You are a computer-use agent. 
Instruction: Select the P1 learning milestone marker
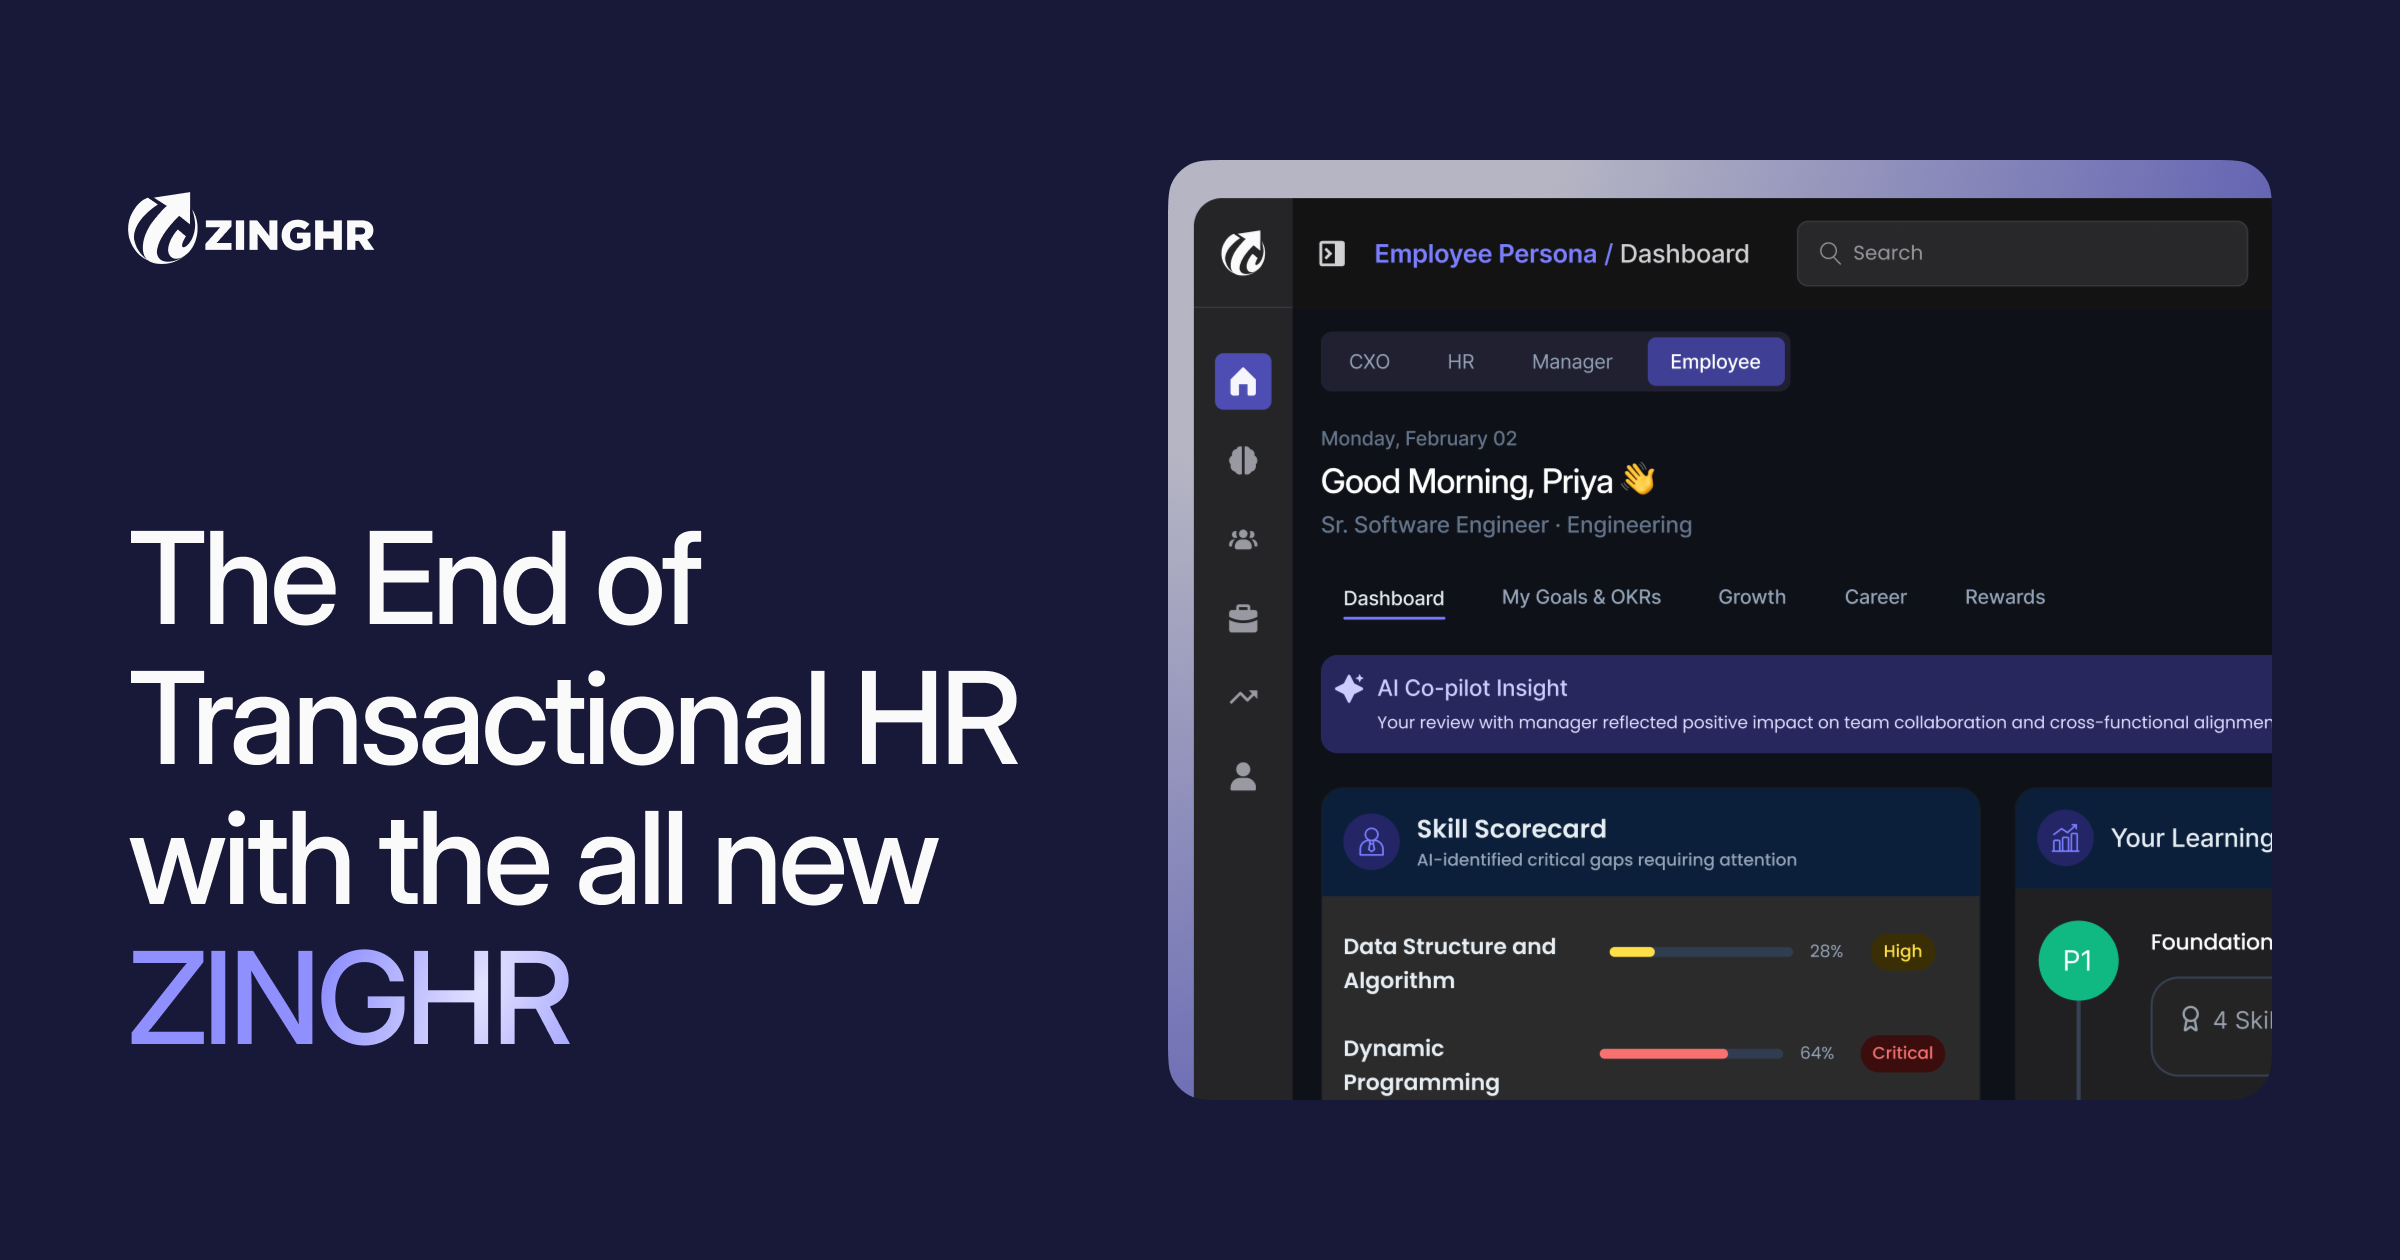2078,961
